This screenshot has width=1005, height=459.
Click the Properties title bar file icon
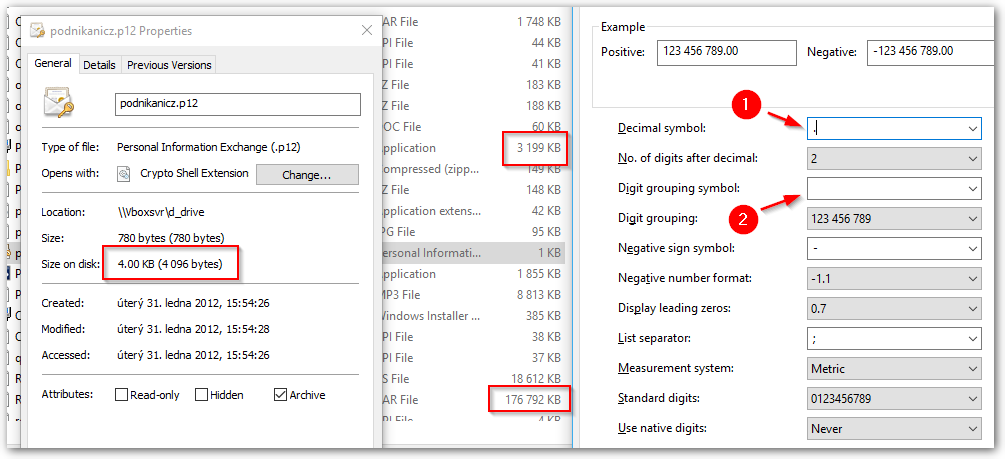pos(38,31)
